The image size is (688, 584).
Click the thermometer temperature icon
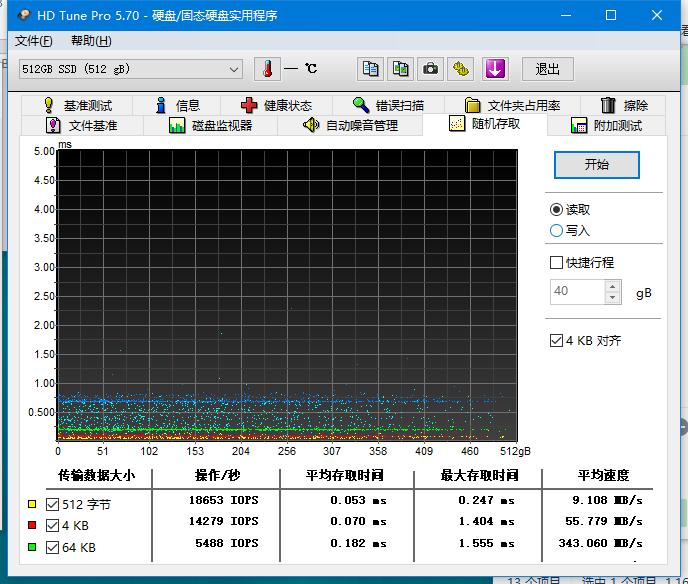[267, 69]
